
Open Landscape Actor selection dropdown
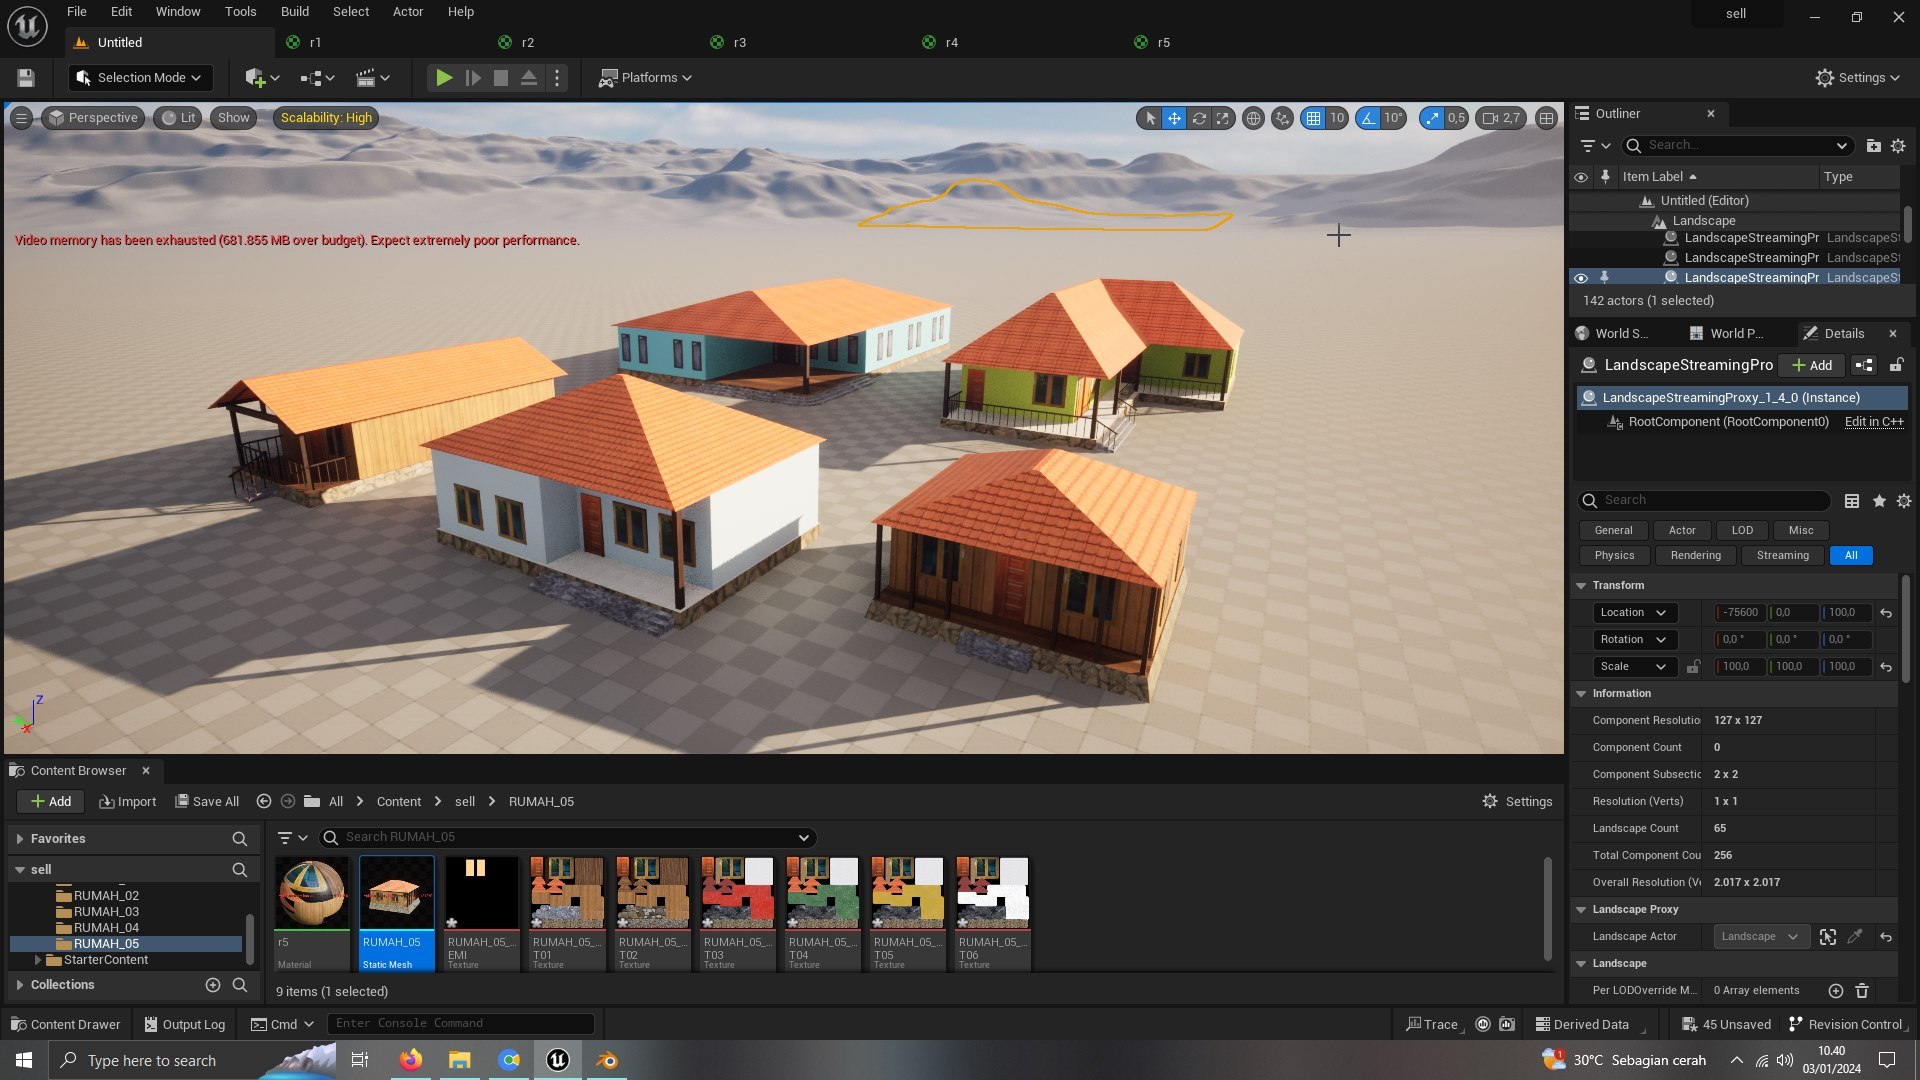pyautogui.click(x=1760, y=937)
